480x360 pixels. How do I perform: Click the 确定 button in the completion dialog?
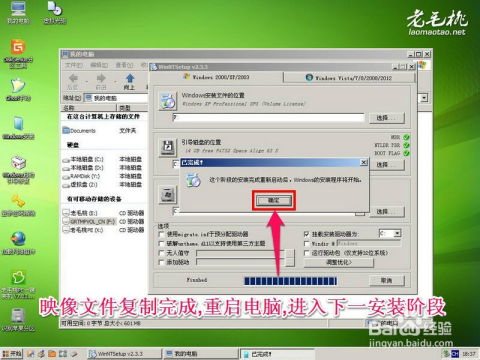[x=274, y=200]
